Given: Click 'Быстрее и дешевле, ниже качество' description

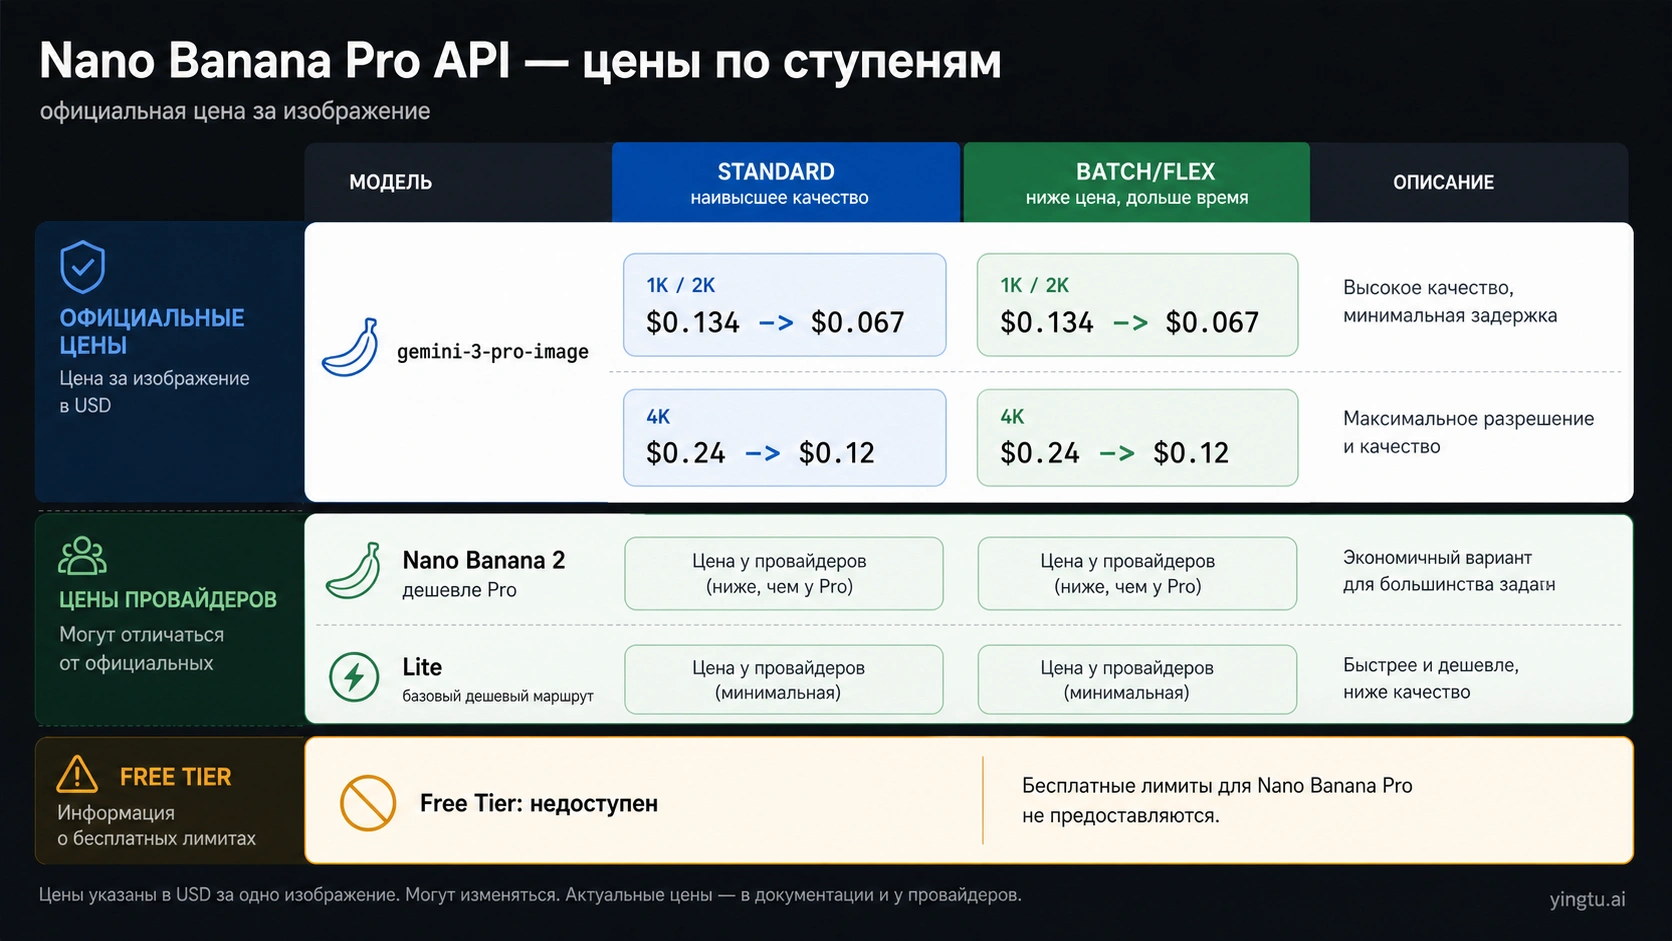Looking at the screenshot, I should click(x=1431, y=678).
